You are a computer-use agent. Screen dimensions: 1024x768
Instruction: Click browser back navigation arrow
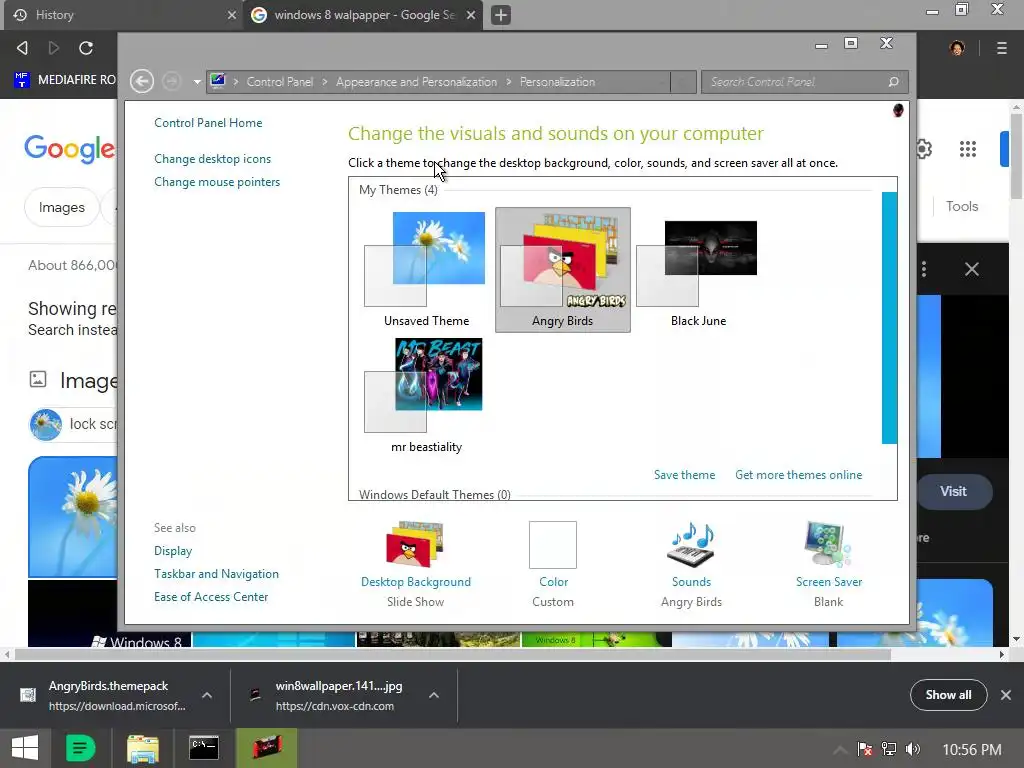coord(22,48)
